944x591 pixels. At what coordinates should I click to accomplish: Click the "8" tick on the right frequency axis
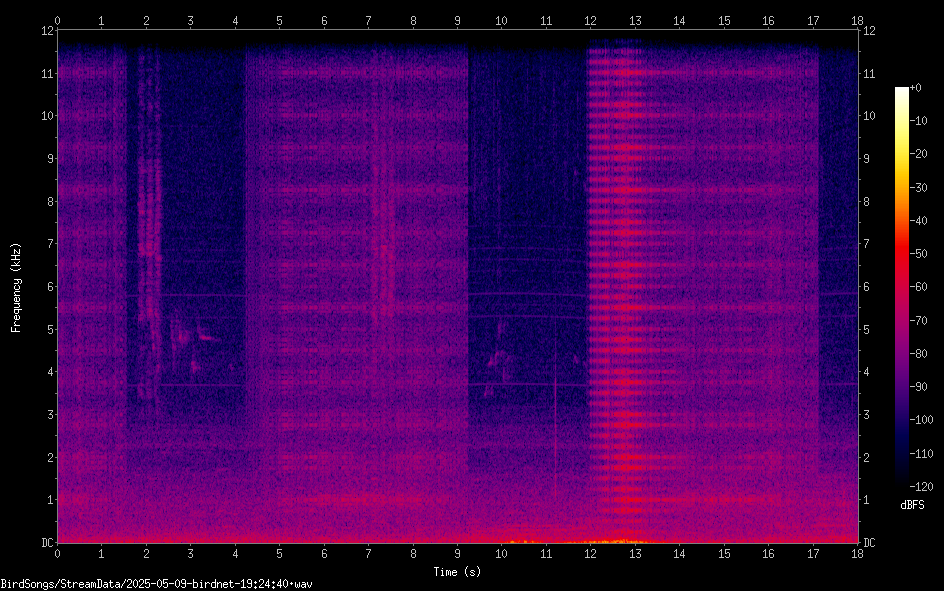tap(867, 202)
